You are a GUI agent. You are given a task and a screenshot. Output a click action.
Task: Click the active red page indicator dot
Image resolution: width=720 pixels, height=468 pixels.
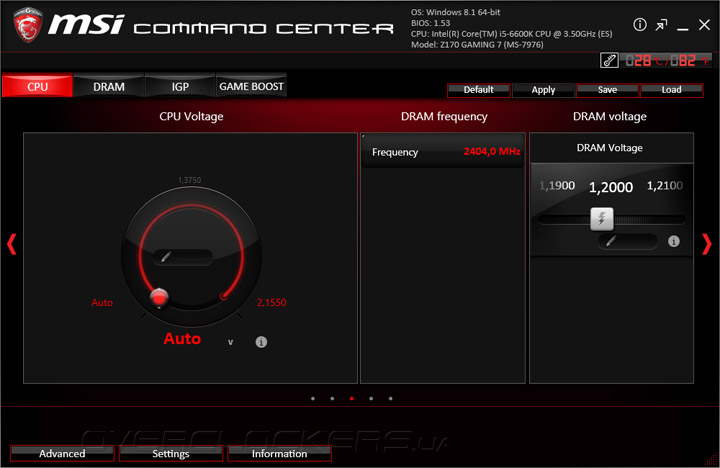click(x=352, y=399)
